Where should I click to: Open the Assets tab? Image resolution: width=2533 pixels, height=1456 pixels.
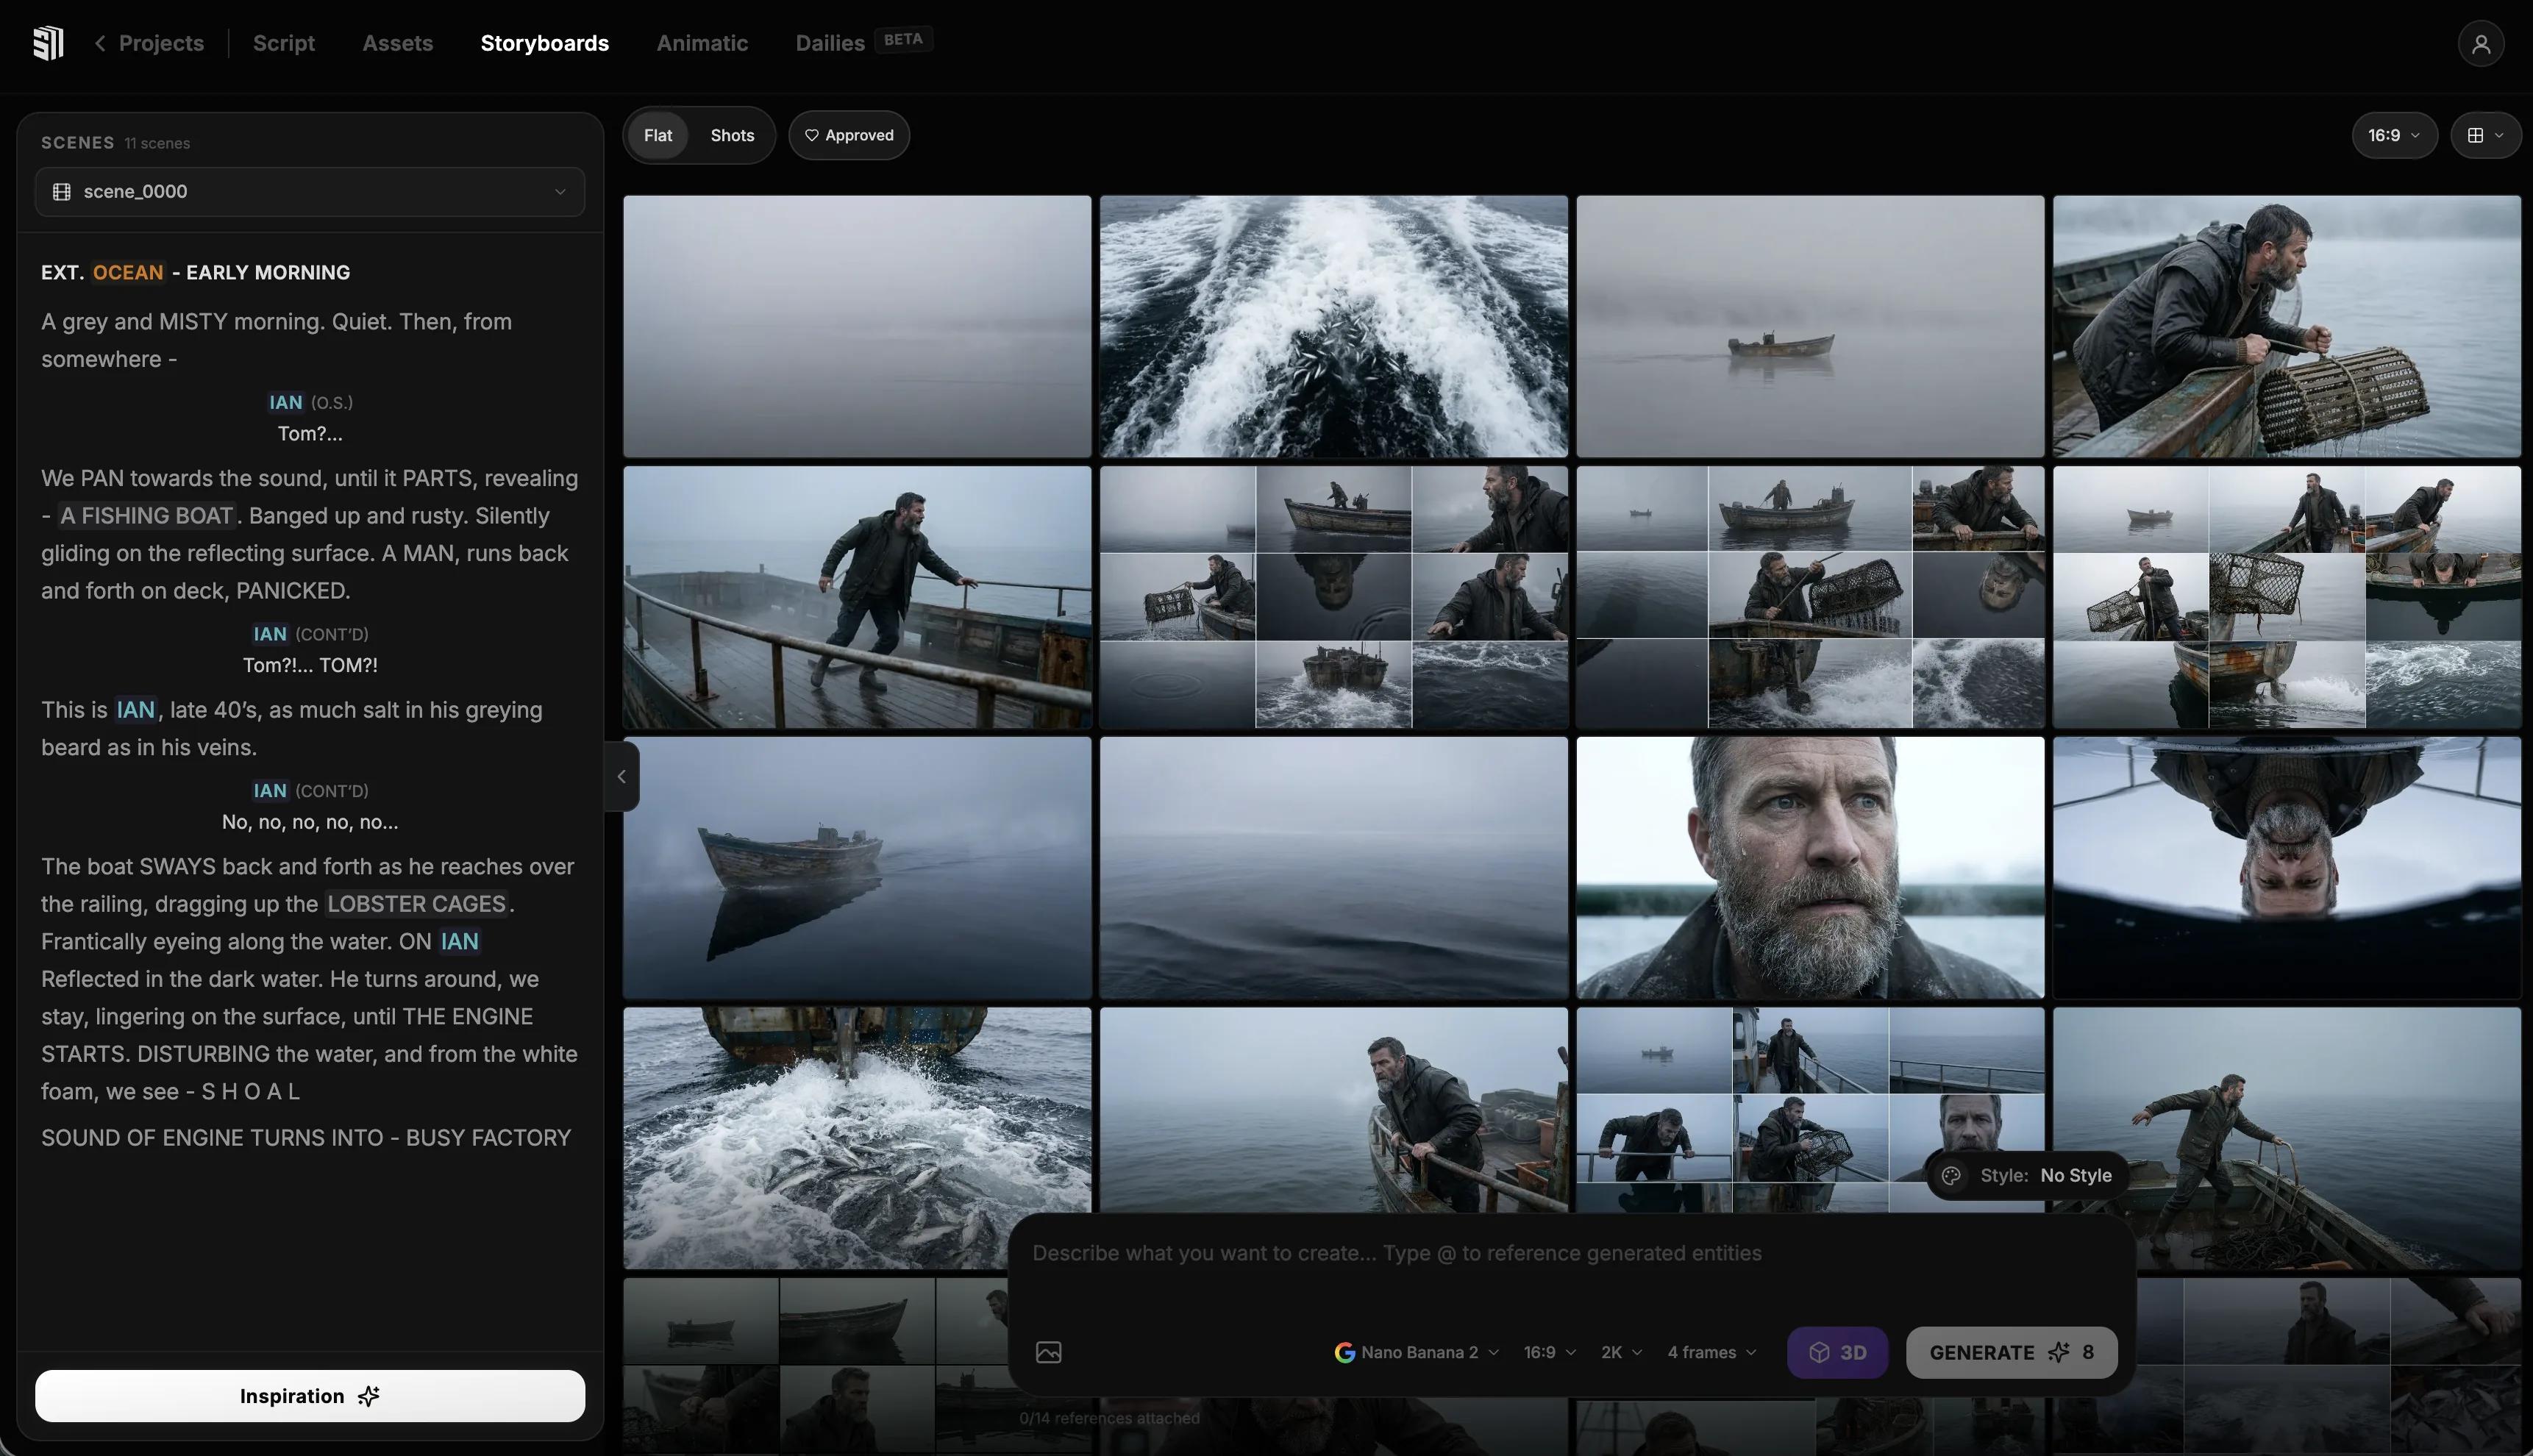coord(397,43)
